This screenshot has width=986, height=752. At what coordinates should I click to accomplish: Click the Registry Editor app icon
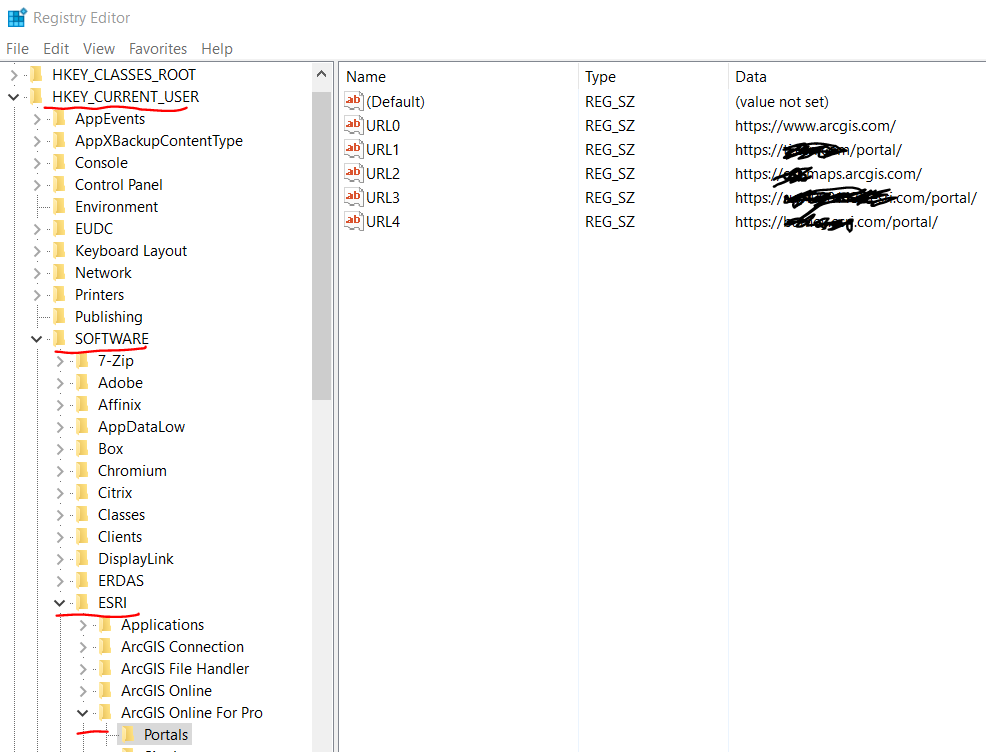(x=17, y=18)
